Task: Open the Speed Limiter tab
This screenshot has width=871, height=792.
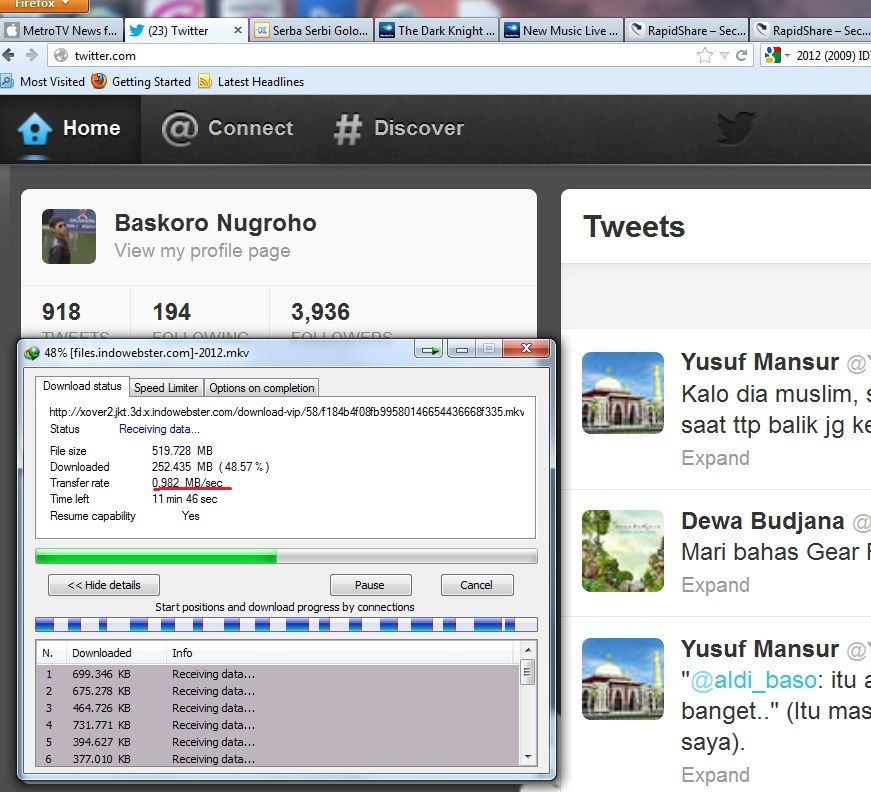Action: (166, 388)
